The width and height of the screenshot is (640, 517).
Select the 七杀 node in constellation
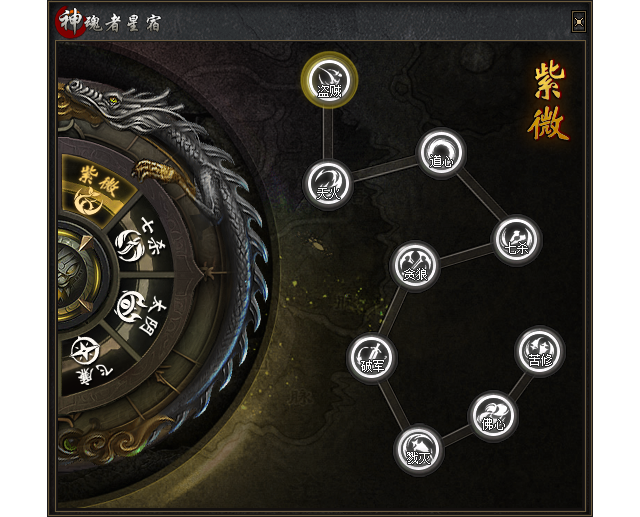(x=516, y=240)
